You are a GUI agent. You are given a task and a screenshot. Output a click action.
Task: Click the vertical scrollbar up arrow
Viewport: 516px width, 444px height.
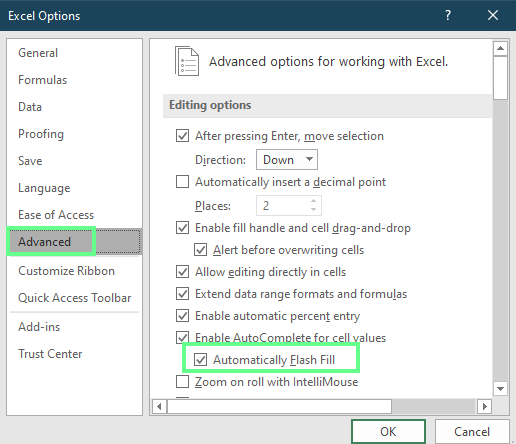click(x=500, y=49)
